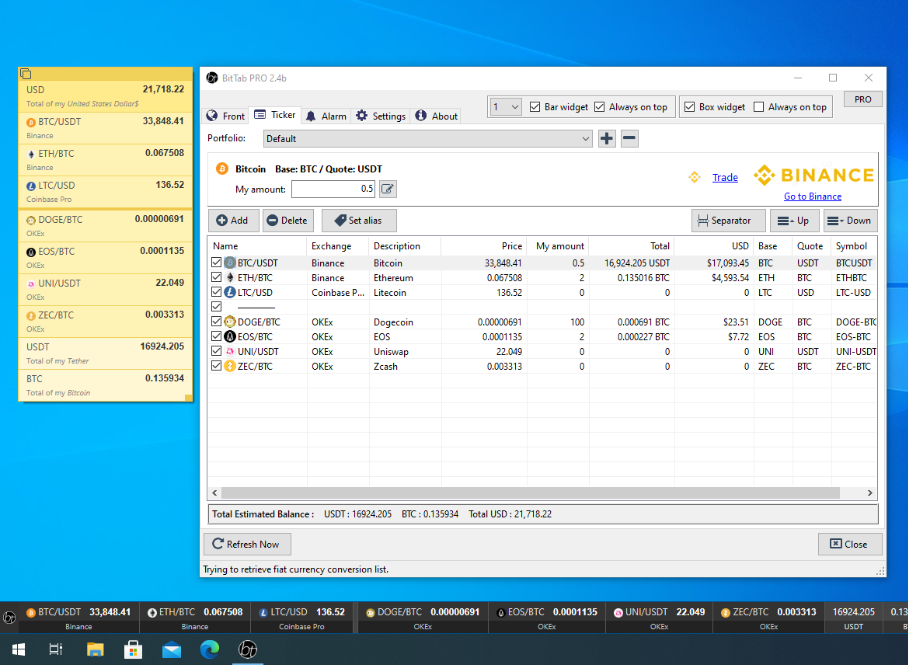Add a new portfolio with plus icon
The image size is (908, 665).
tap(606, 138)
